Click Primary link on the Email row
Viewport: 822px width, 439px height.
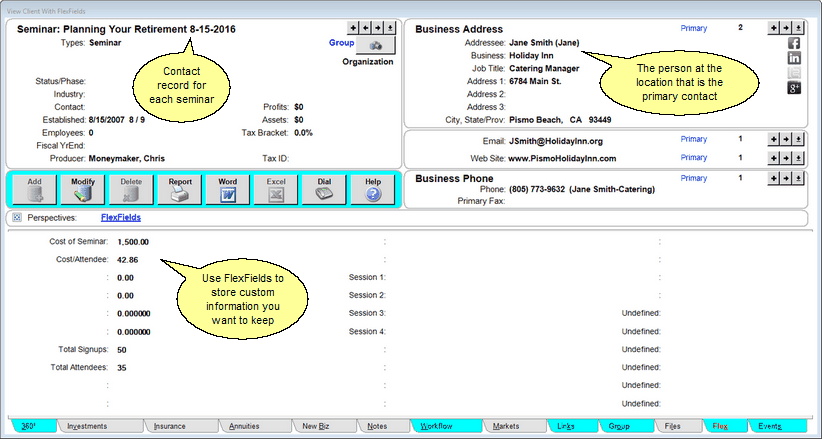tap(694, 139)
